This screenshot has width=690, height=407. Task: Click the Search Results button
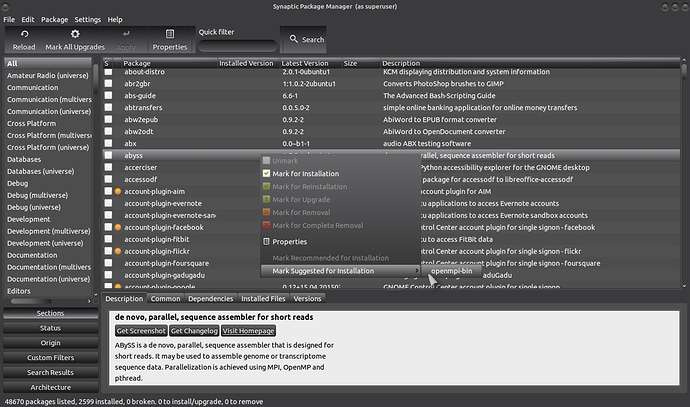[51, 372]
